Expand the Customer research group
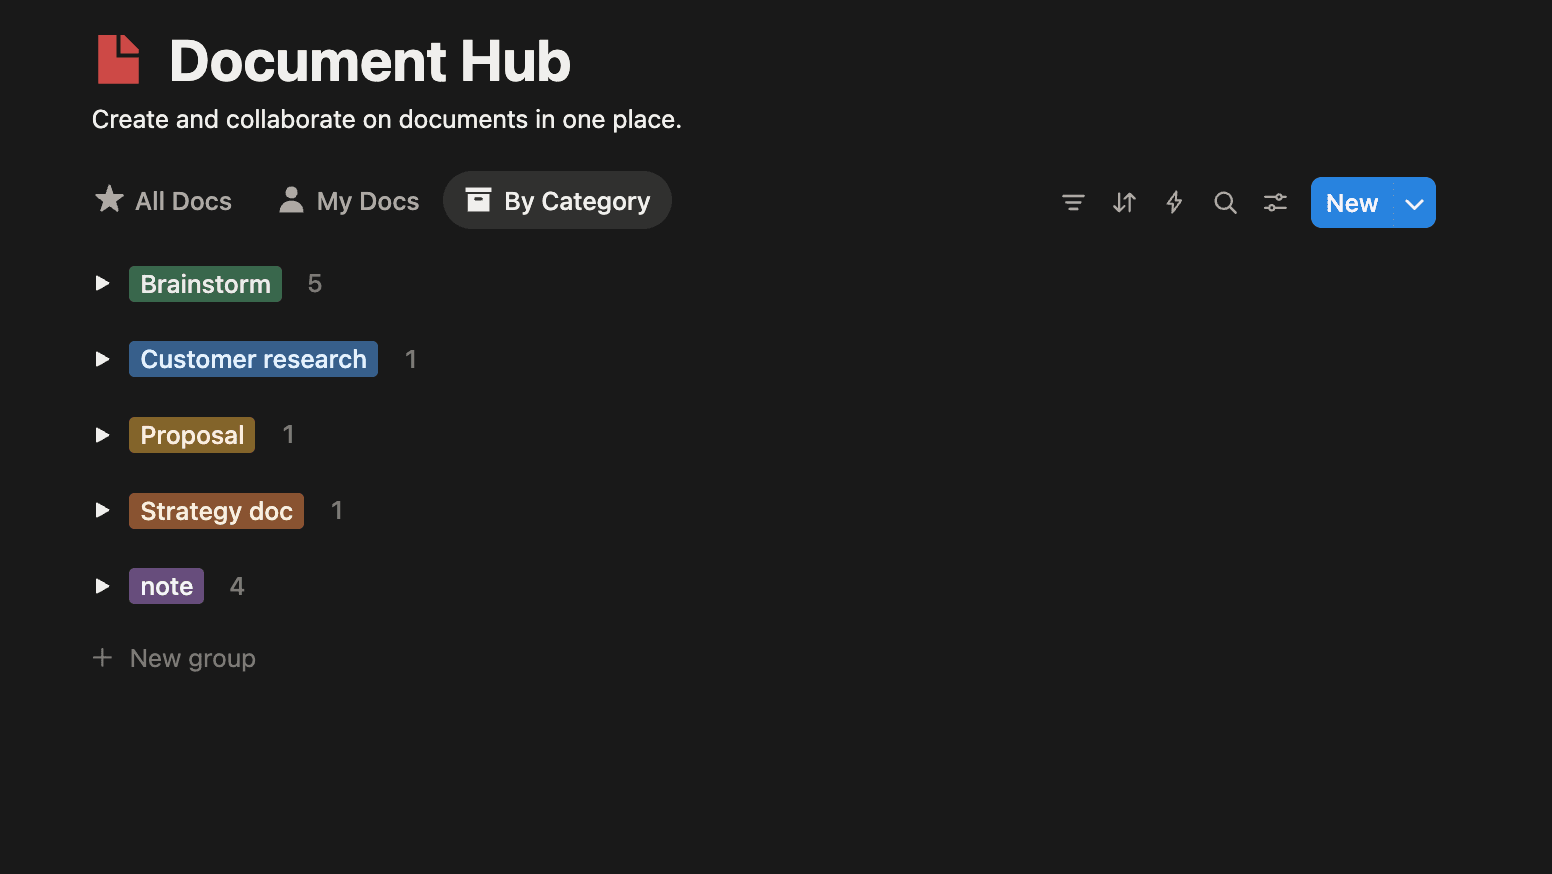 click(103, 359)
